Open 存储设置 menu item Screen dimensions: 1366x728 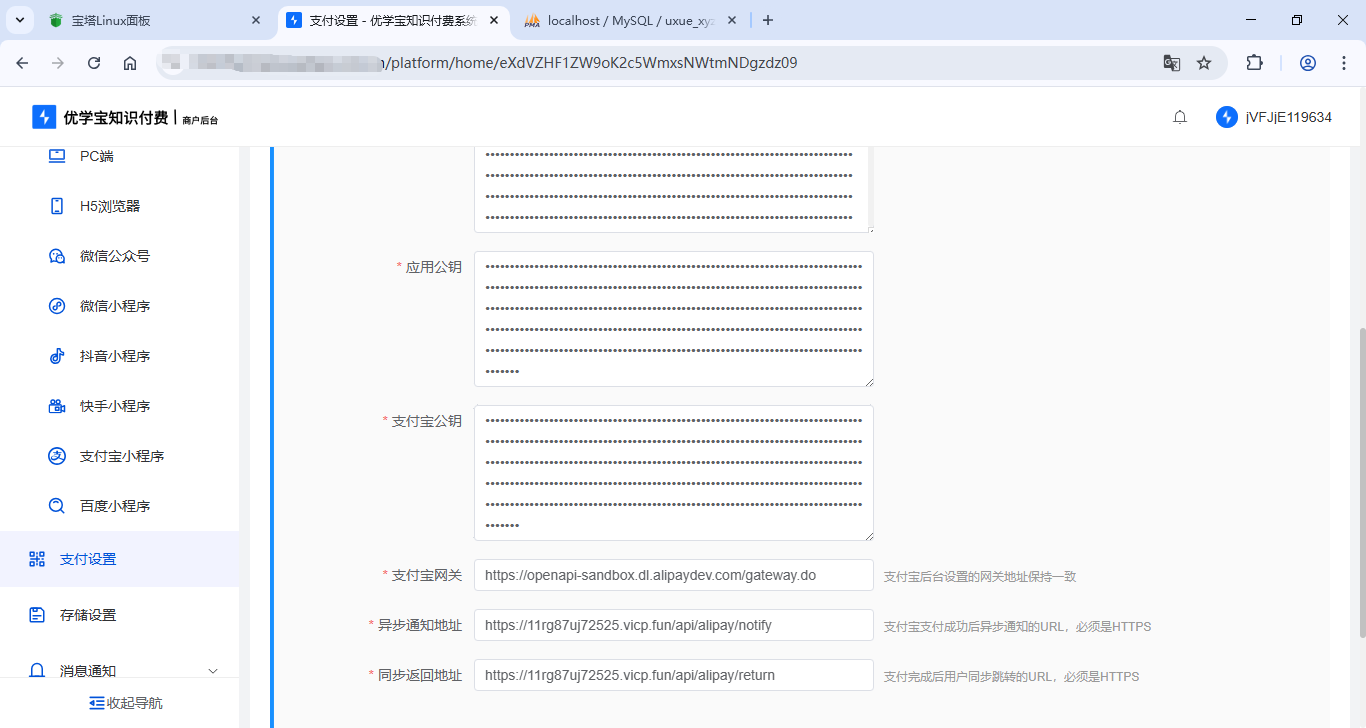tap(88, 615)
